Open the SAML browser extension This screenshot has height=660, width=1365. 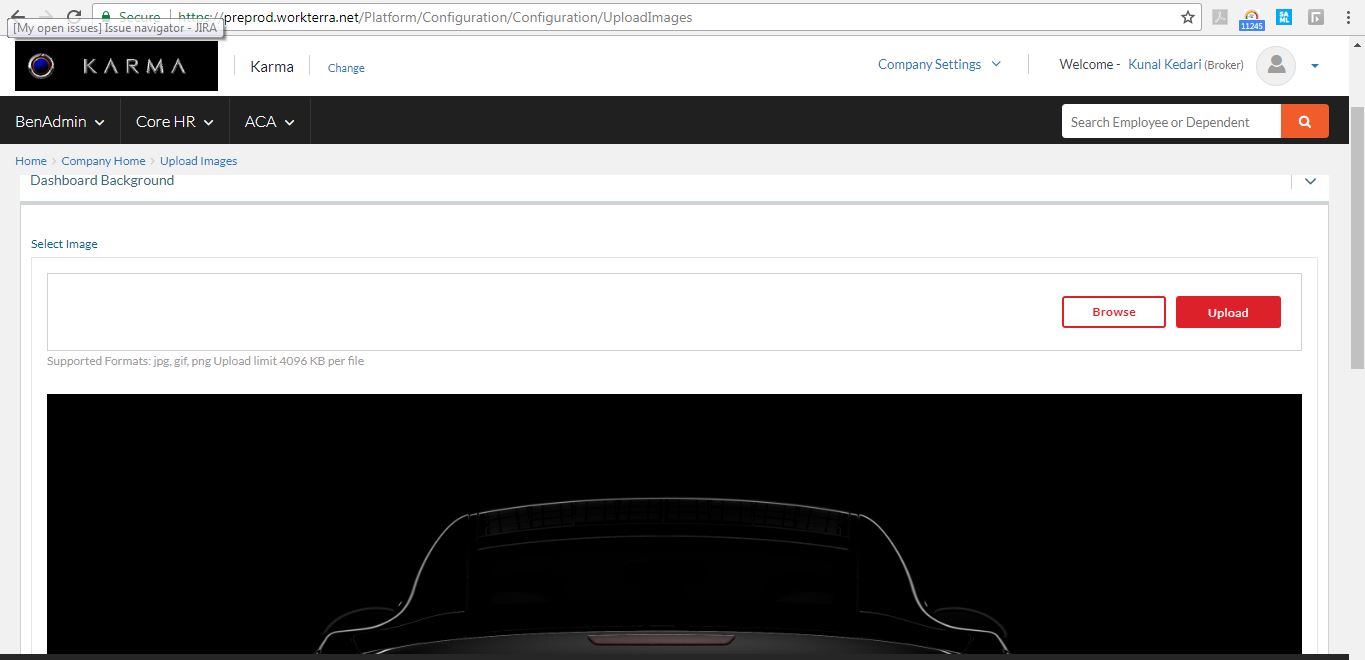point(1284,17)
